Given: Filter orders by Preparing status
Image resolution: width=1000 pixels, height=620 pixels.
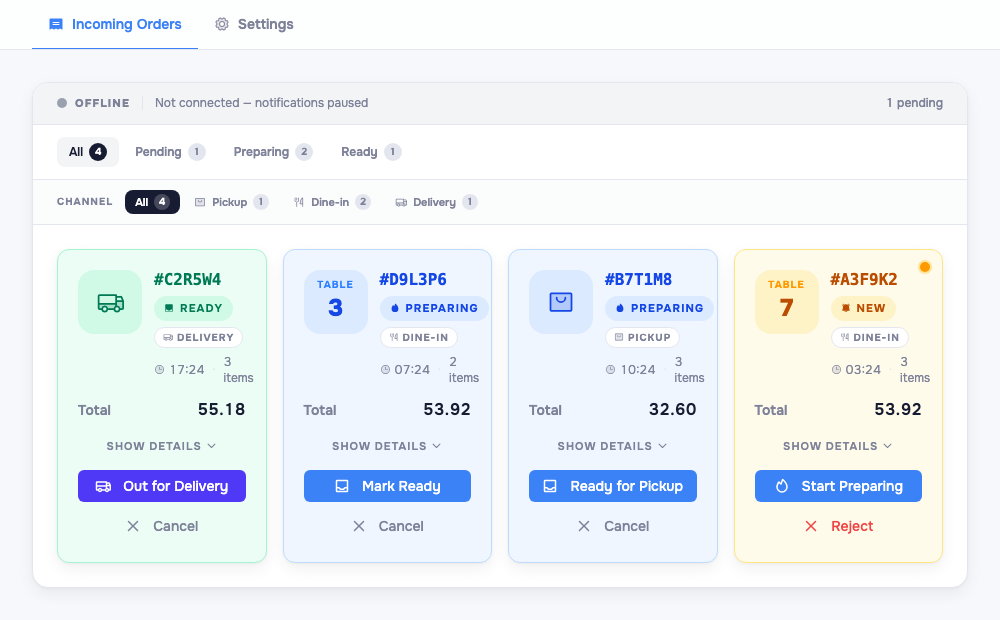Looking at the screenshot, I should point(272,152).
